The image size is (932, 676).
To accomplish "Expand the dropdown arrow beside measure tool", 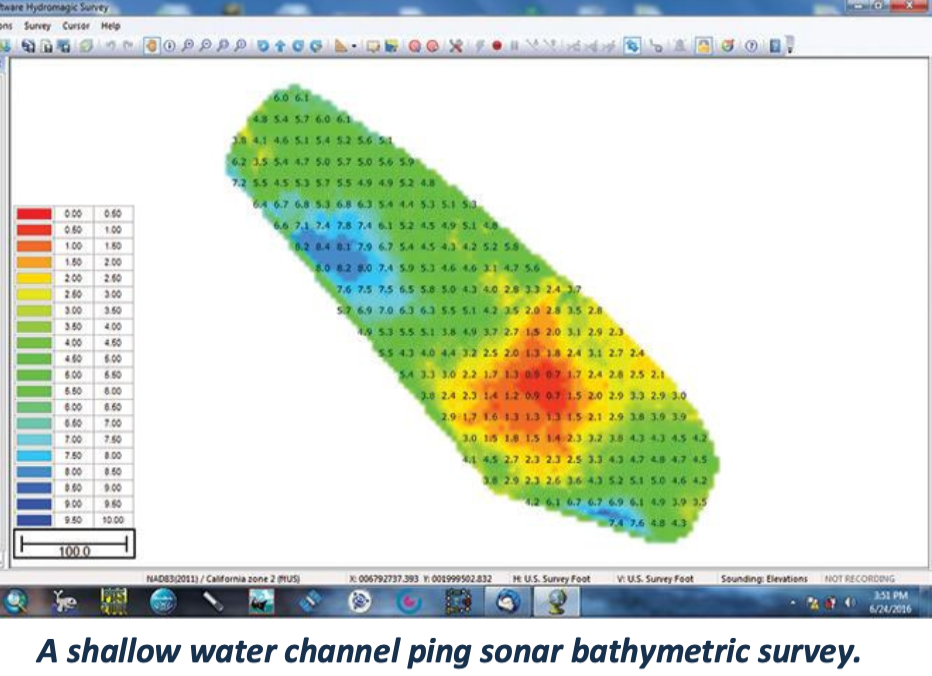I will pos(354,46).
